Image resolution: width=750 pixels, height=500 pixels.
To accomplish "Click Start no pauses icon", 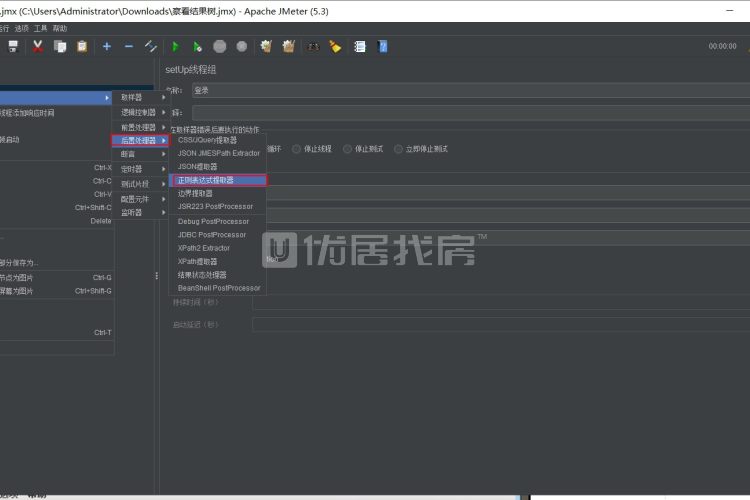I will tap(197, 46).
